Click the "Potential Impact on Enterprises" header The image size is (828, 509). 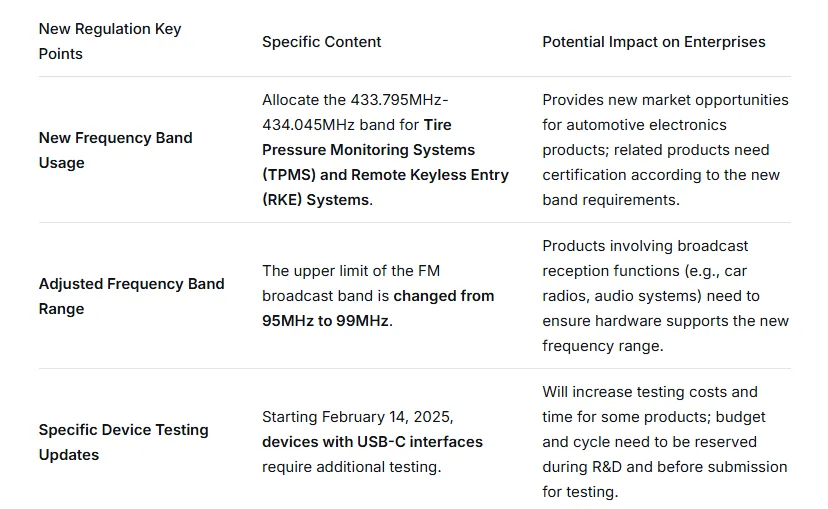coord(653,42)
